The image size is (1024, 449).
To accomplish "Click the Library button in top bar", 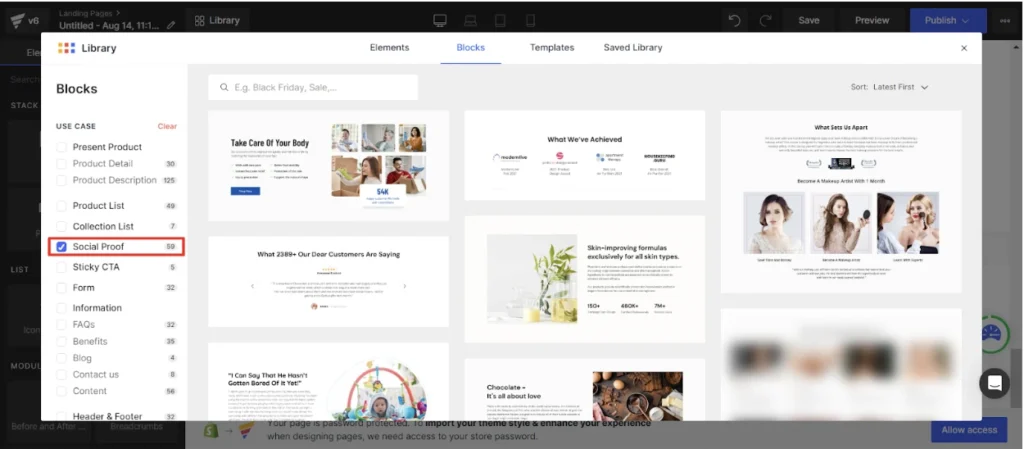I will click(x=217, y=21).
